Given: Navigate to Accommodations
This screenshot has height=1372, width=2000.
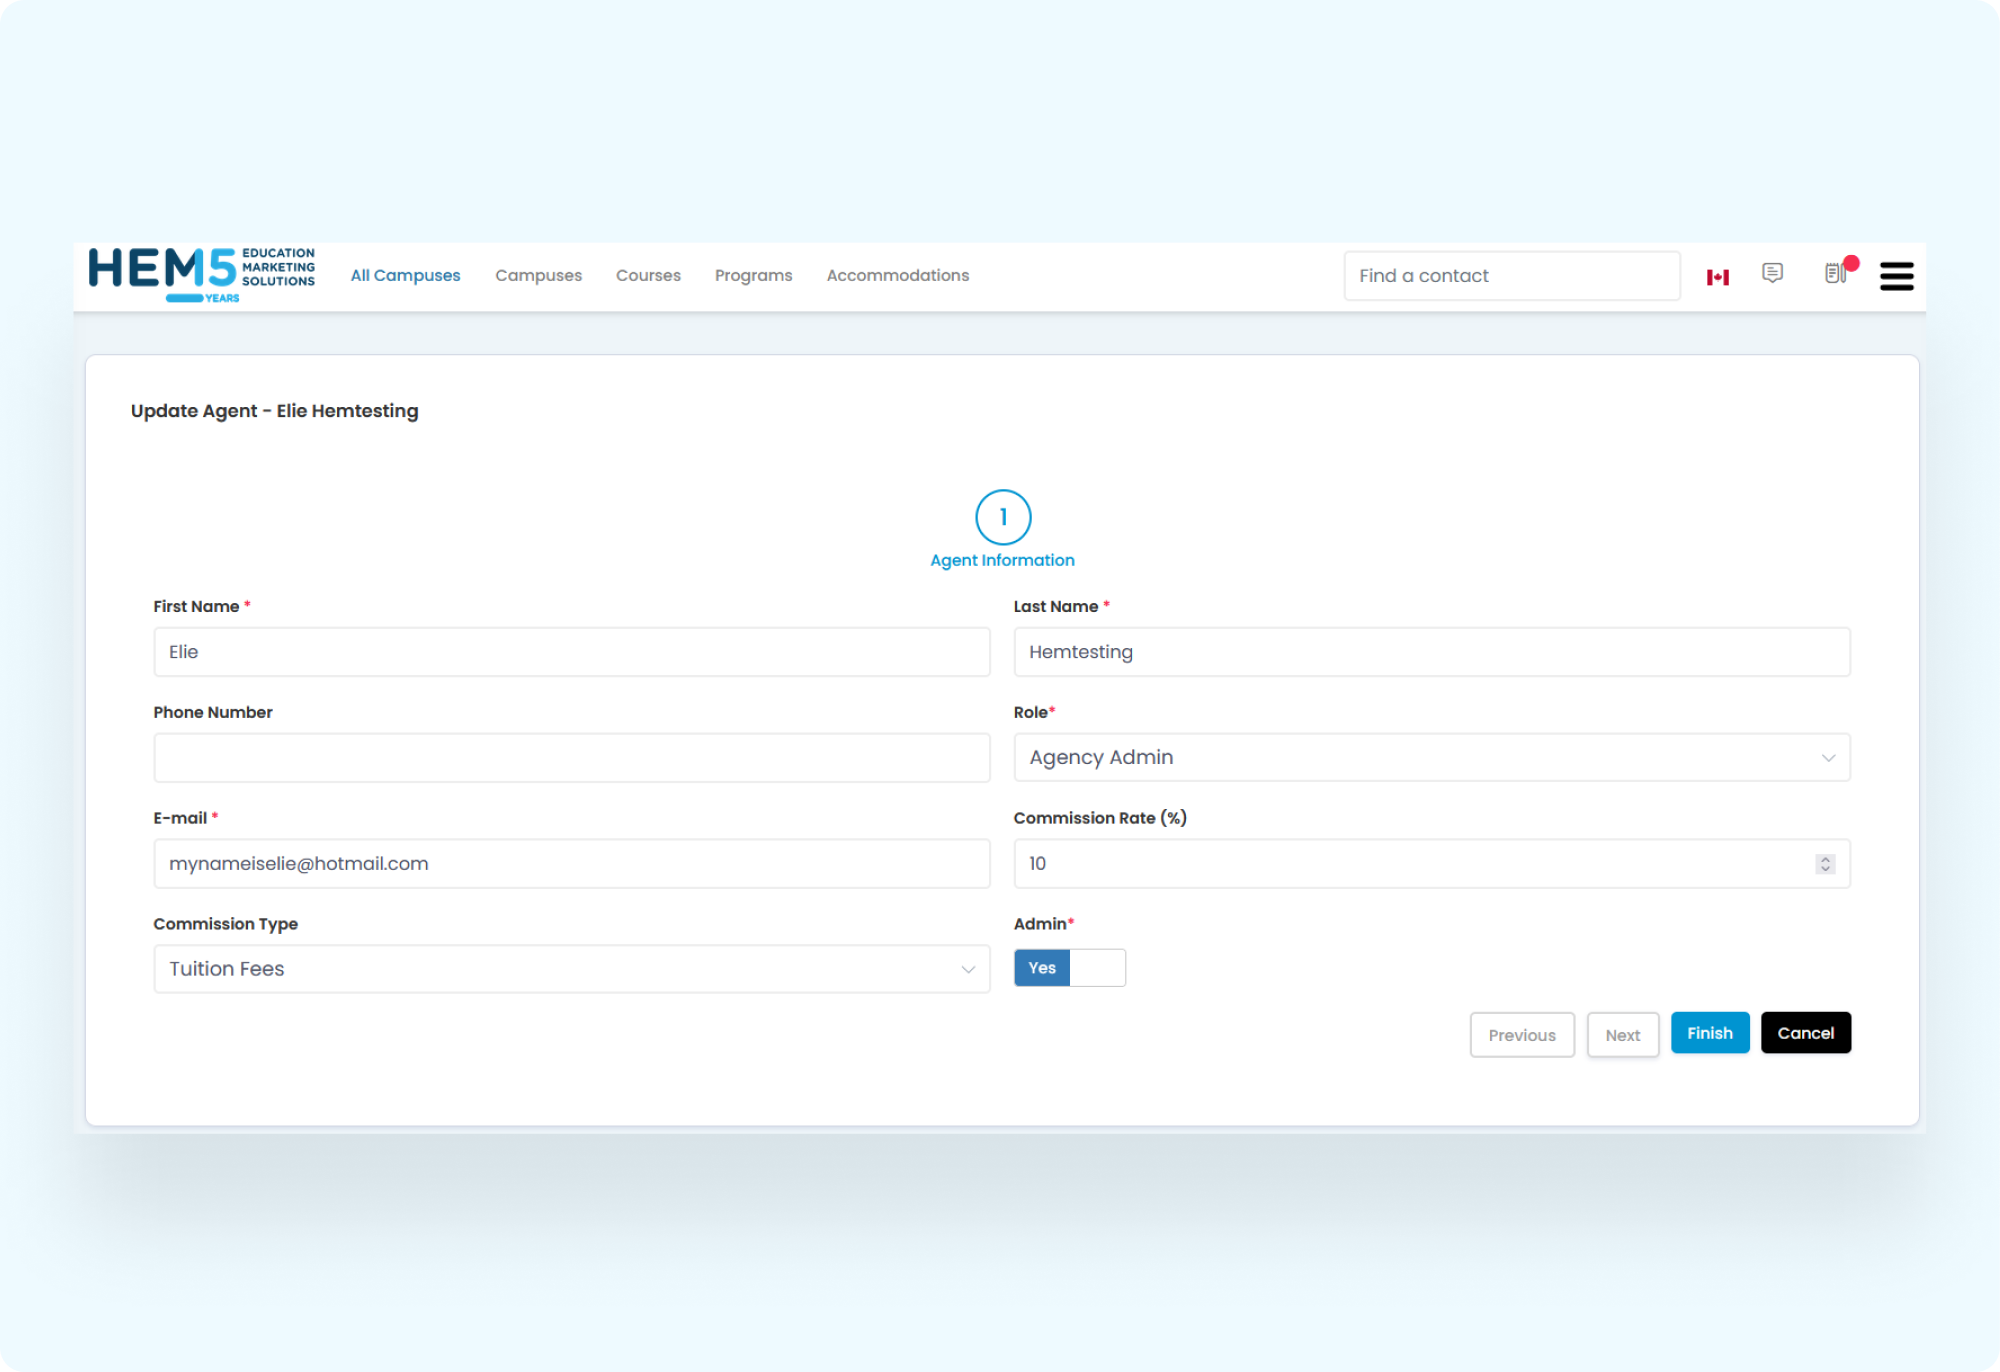Looking at the screenshot, I should pyautogui.click(x=897, y=276).
